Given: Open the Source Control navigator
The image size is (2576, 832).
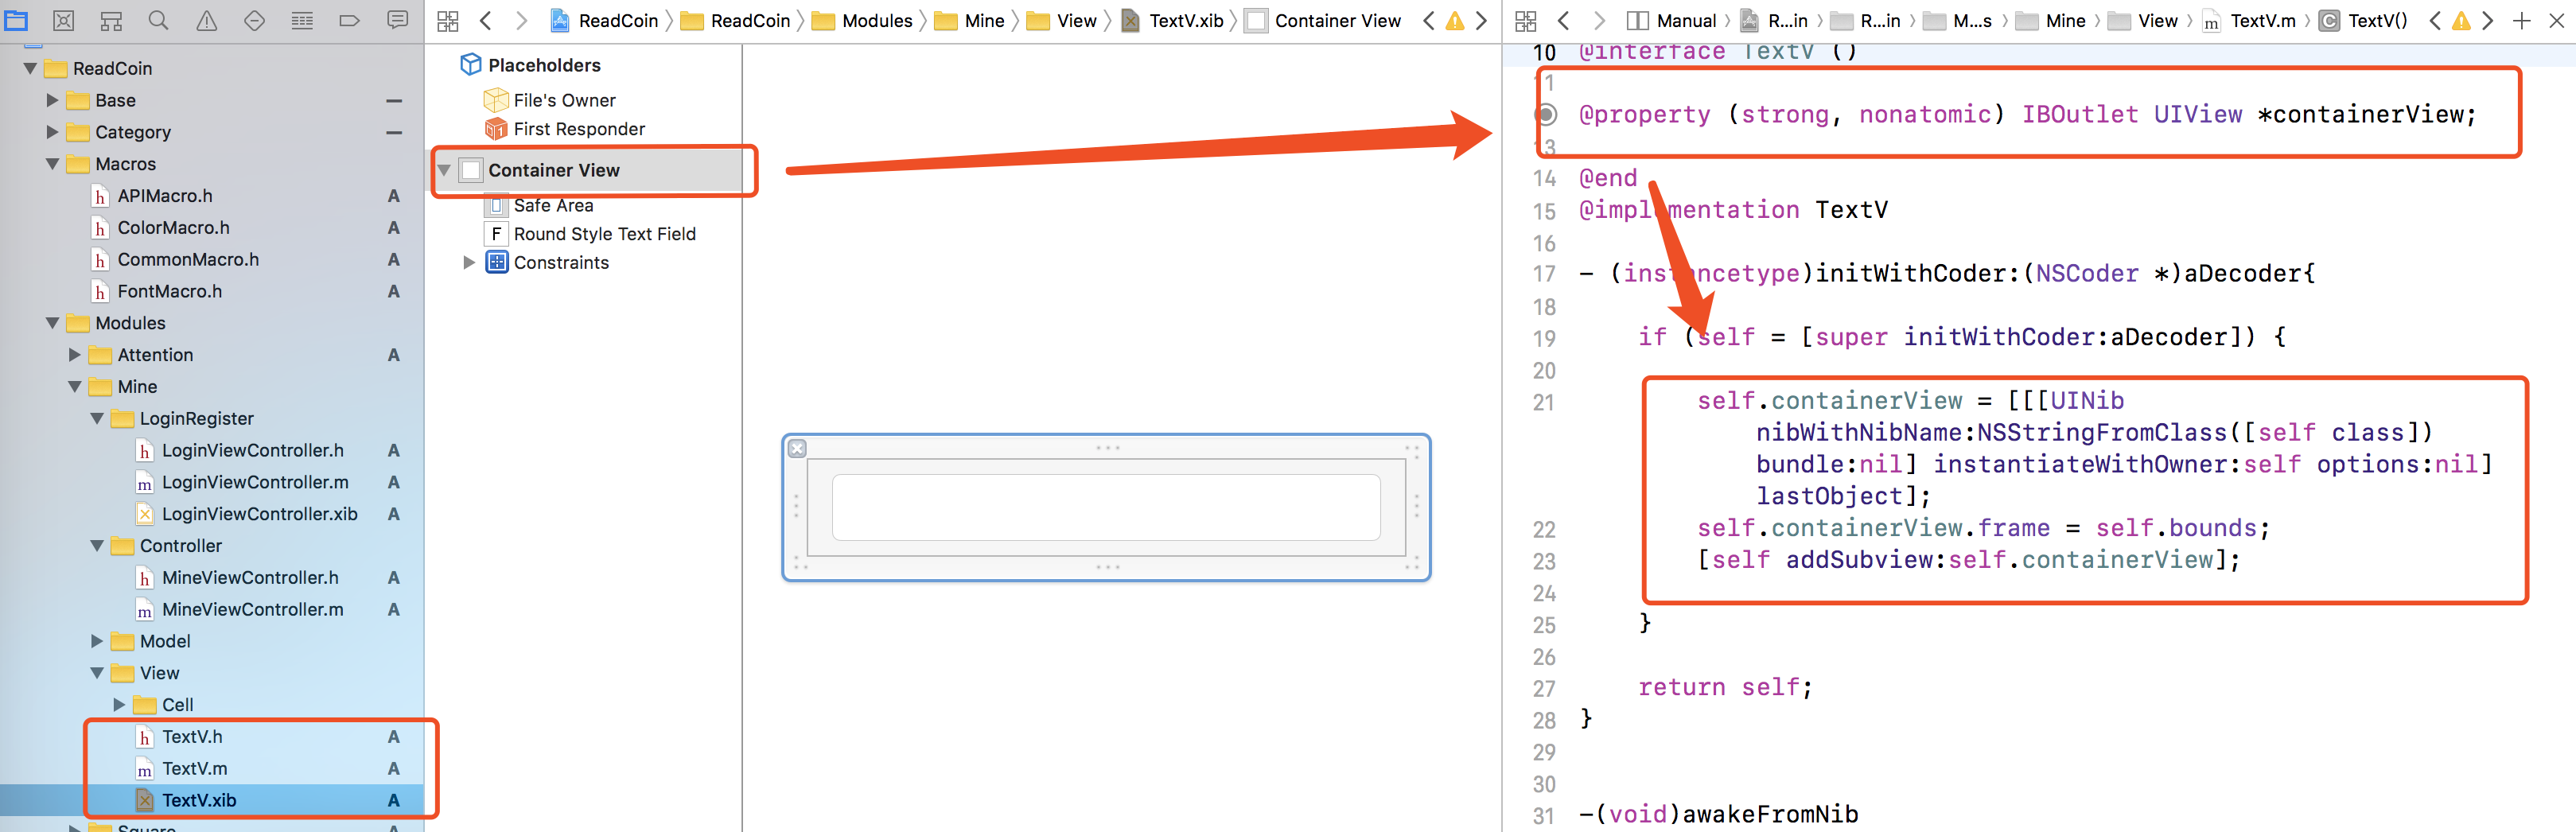Looking at the screenshot, I should pyautogui.click(x=63, y=20).
